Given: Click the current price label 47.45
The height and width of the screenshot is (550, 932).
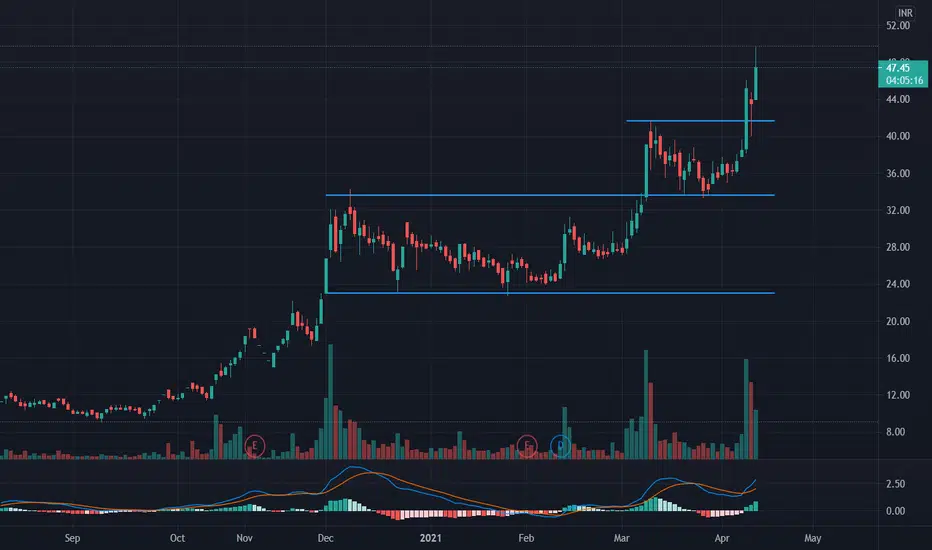Looking at the screenshot, I should 898,68.
